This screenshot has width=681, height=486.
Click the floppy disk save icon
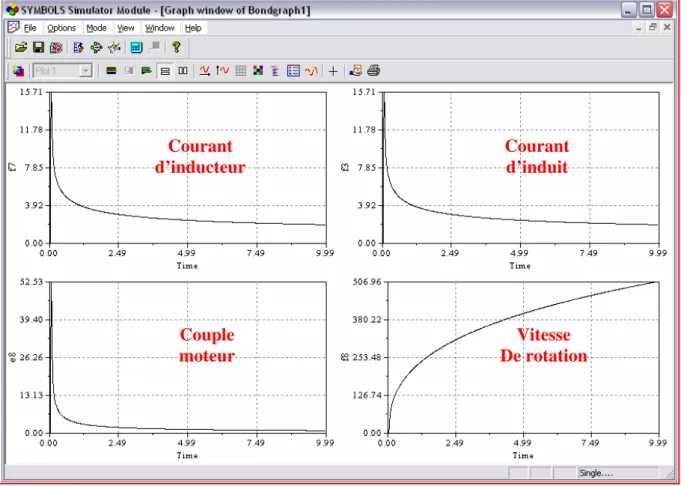[39, 47]
